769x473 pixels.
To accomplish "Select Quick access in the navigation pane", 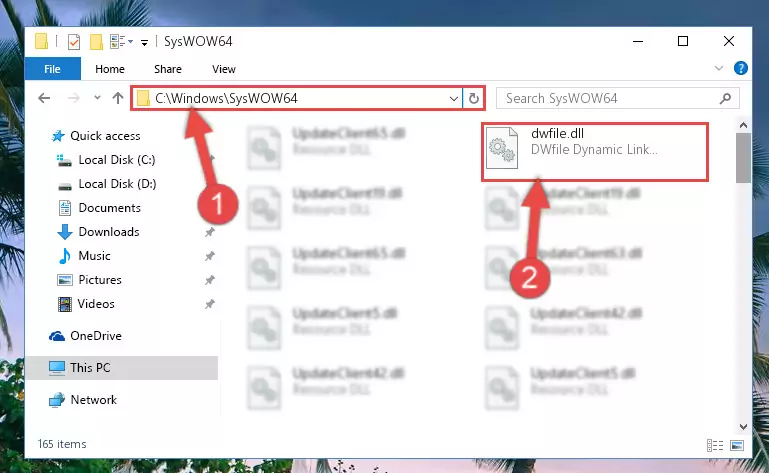I will tap(105, 135).
